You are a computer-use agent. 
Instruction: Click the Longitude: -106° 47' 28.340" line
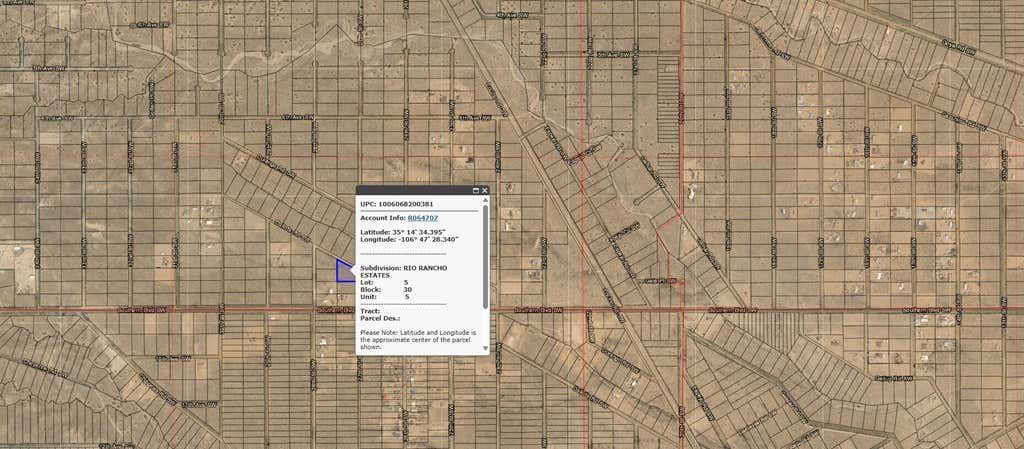pos(409,240)
